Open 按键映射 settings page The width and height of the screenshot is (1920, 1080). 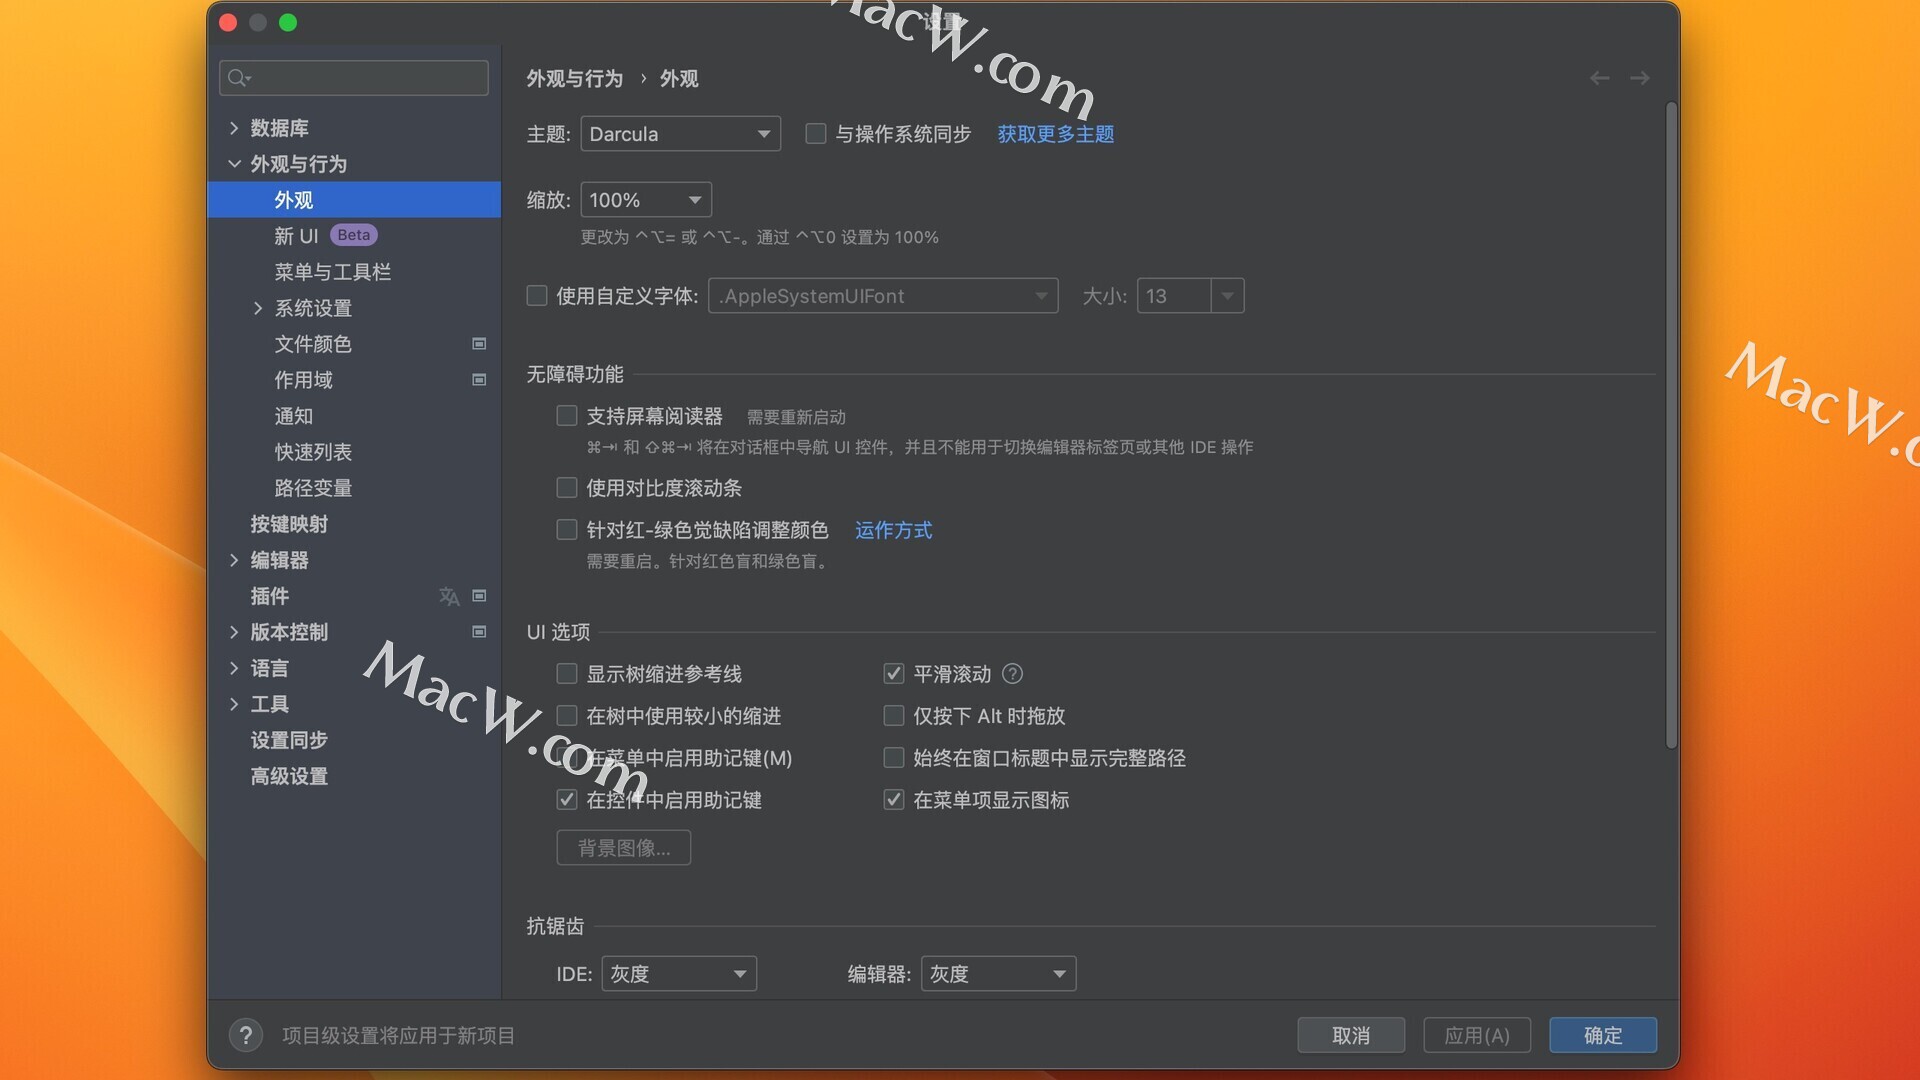tap(354, 524)
